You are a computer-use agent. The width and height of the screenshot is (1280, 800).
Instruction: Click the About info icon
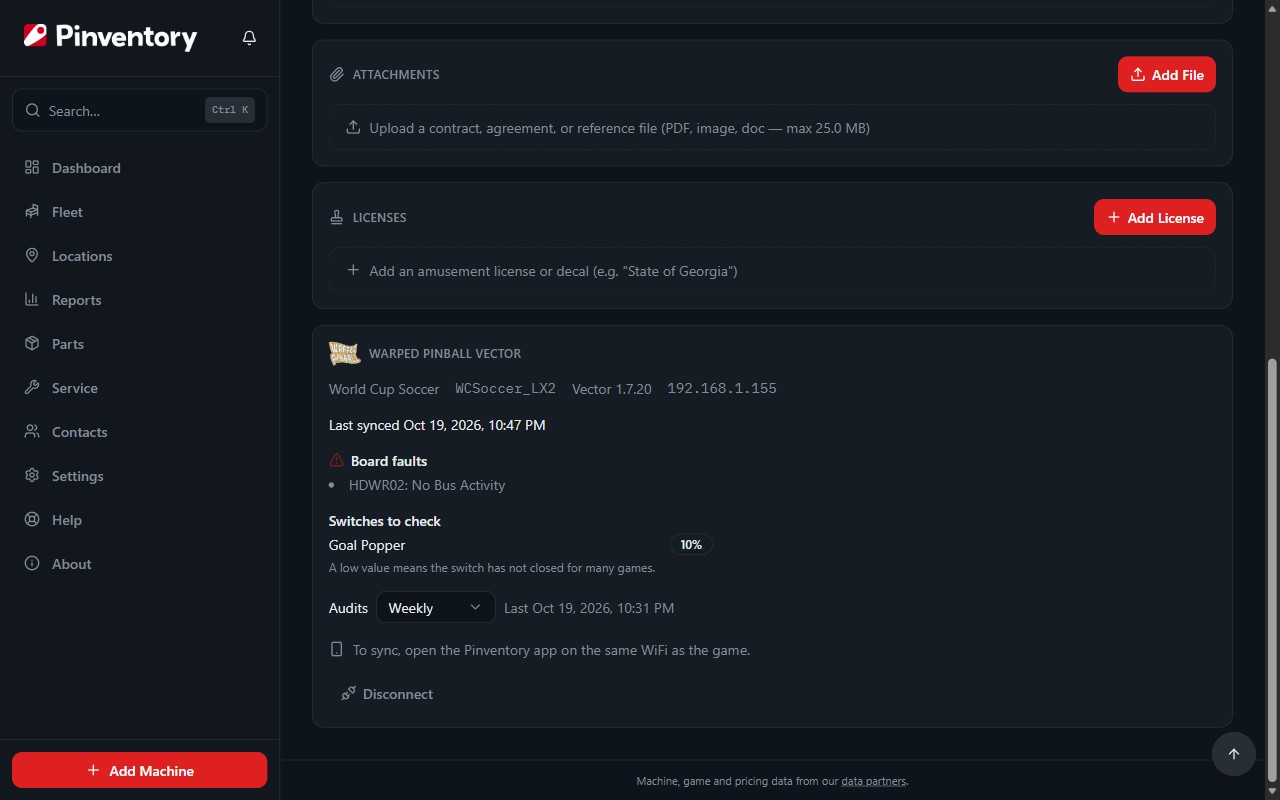[32, 564]
